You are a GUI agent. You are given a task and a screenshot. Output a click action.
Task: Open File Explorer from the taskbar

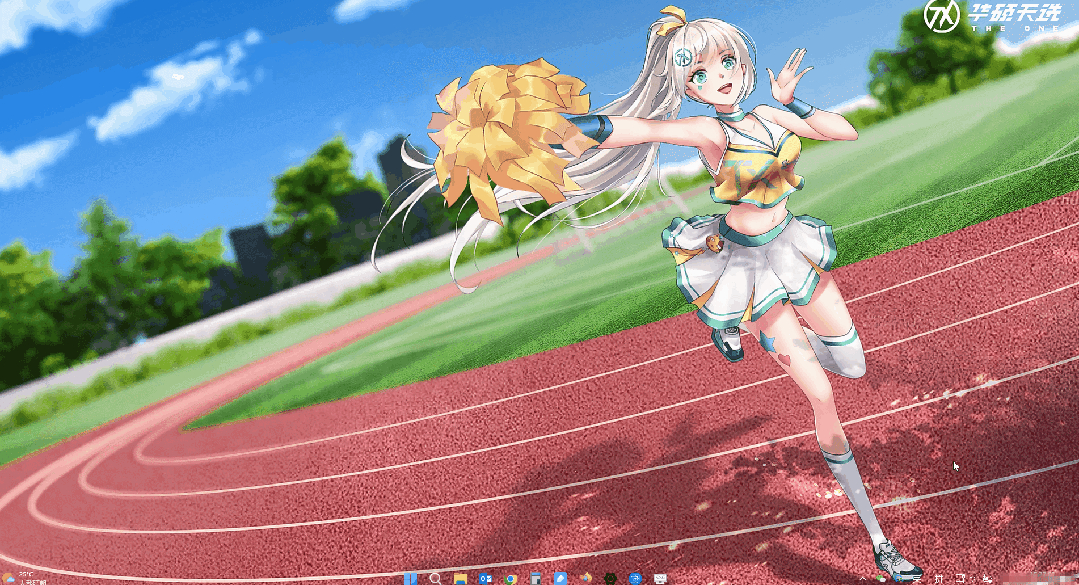(460, 579)
